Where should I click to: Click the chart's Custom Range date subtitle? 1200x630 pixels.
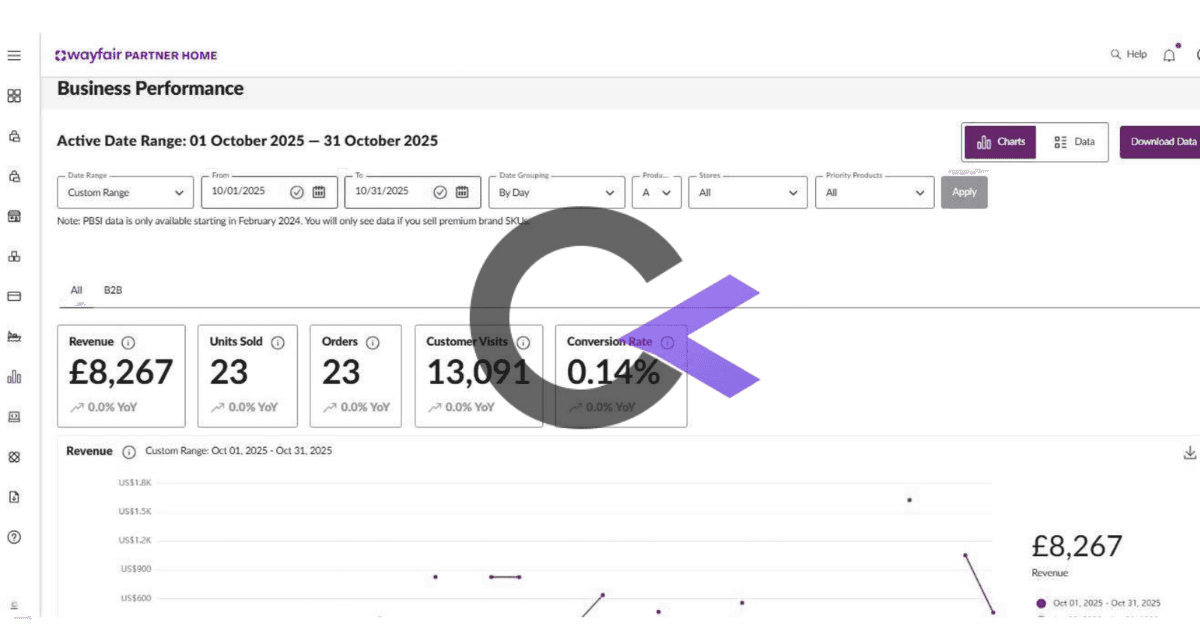point(239,451)
